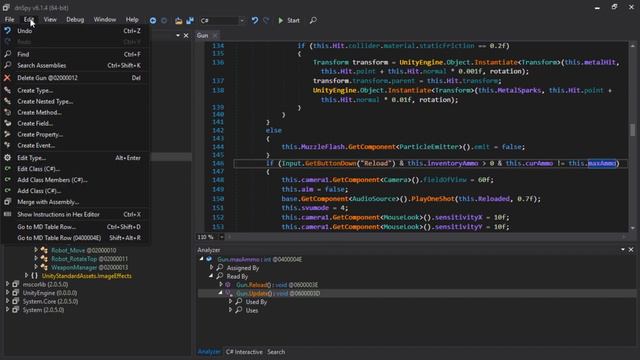
Task: Expand the Used By node
Action: [x=230, y=302]
